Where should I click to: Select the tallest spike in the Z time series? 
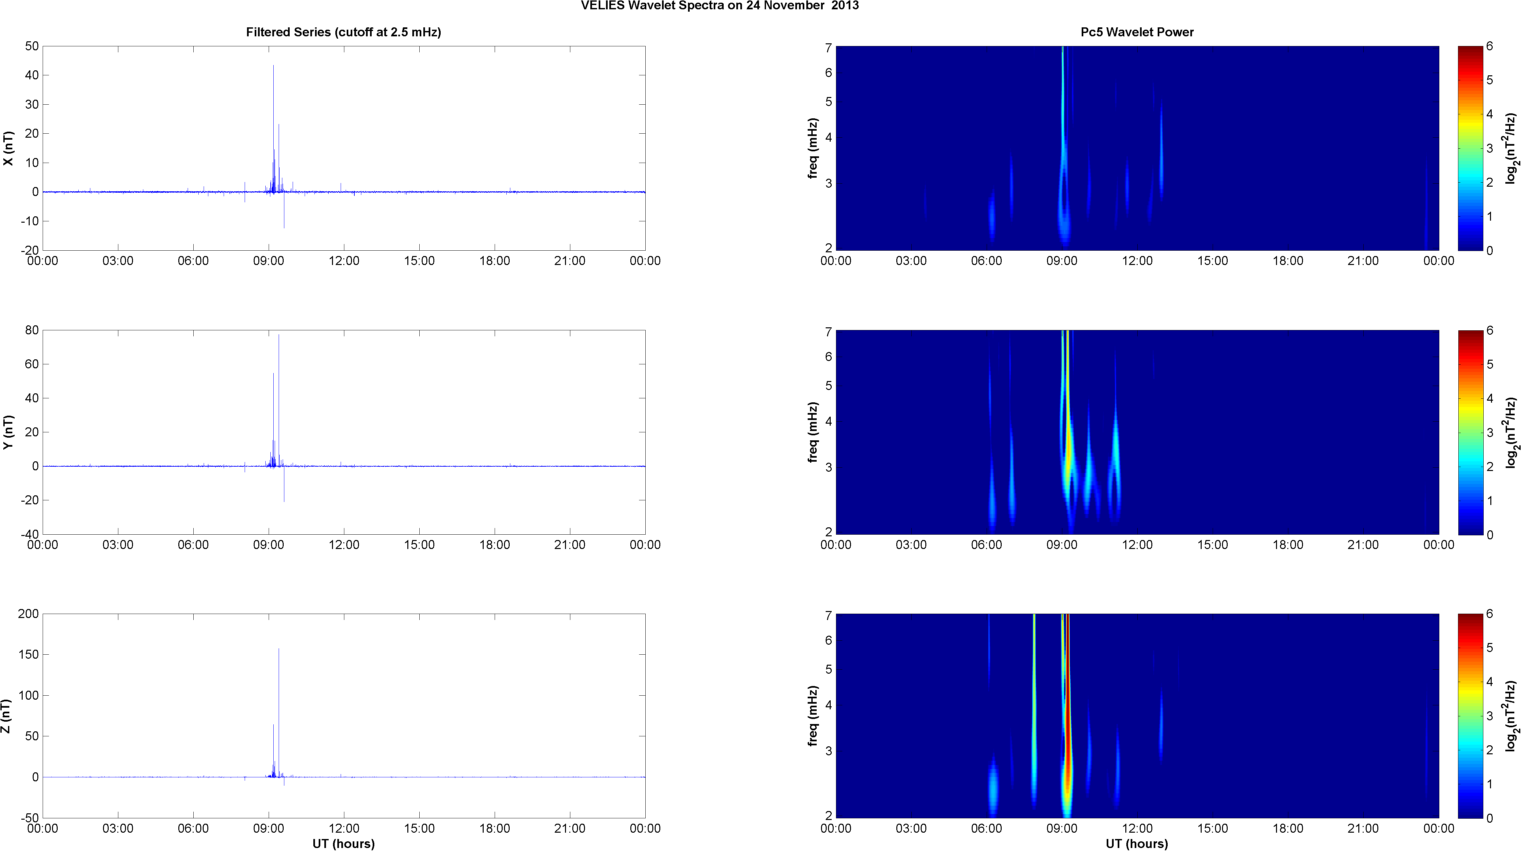click(x=279, y=712)
